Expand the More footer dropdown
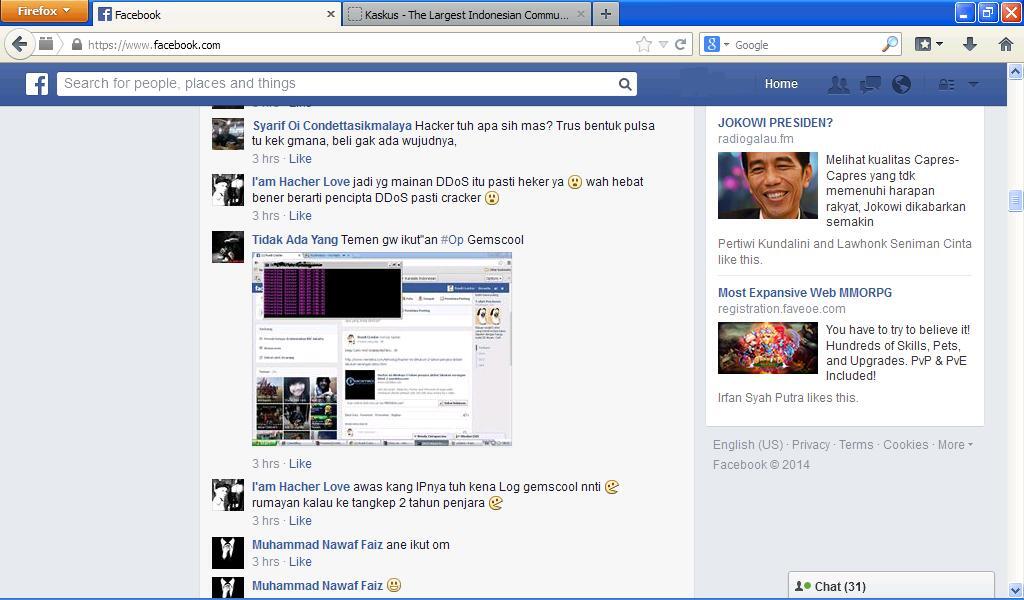The width and height of the screenshot is (1024, 600). click(x=955, y=445)
